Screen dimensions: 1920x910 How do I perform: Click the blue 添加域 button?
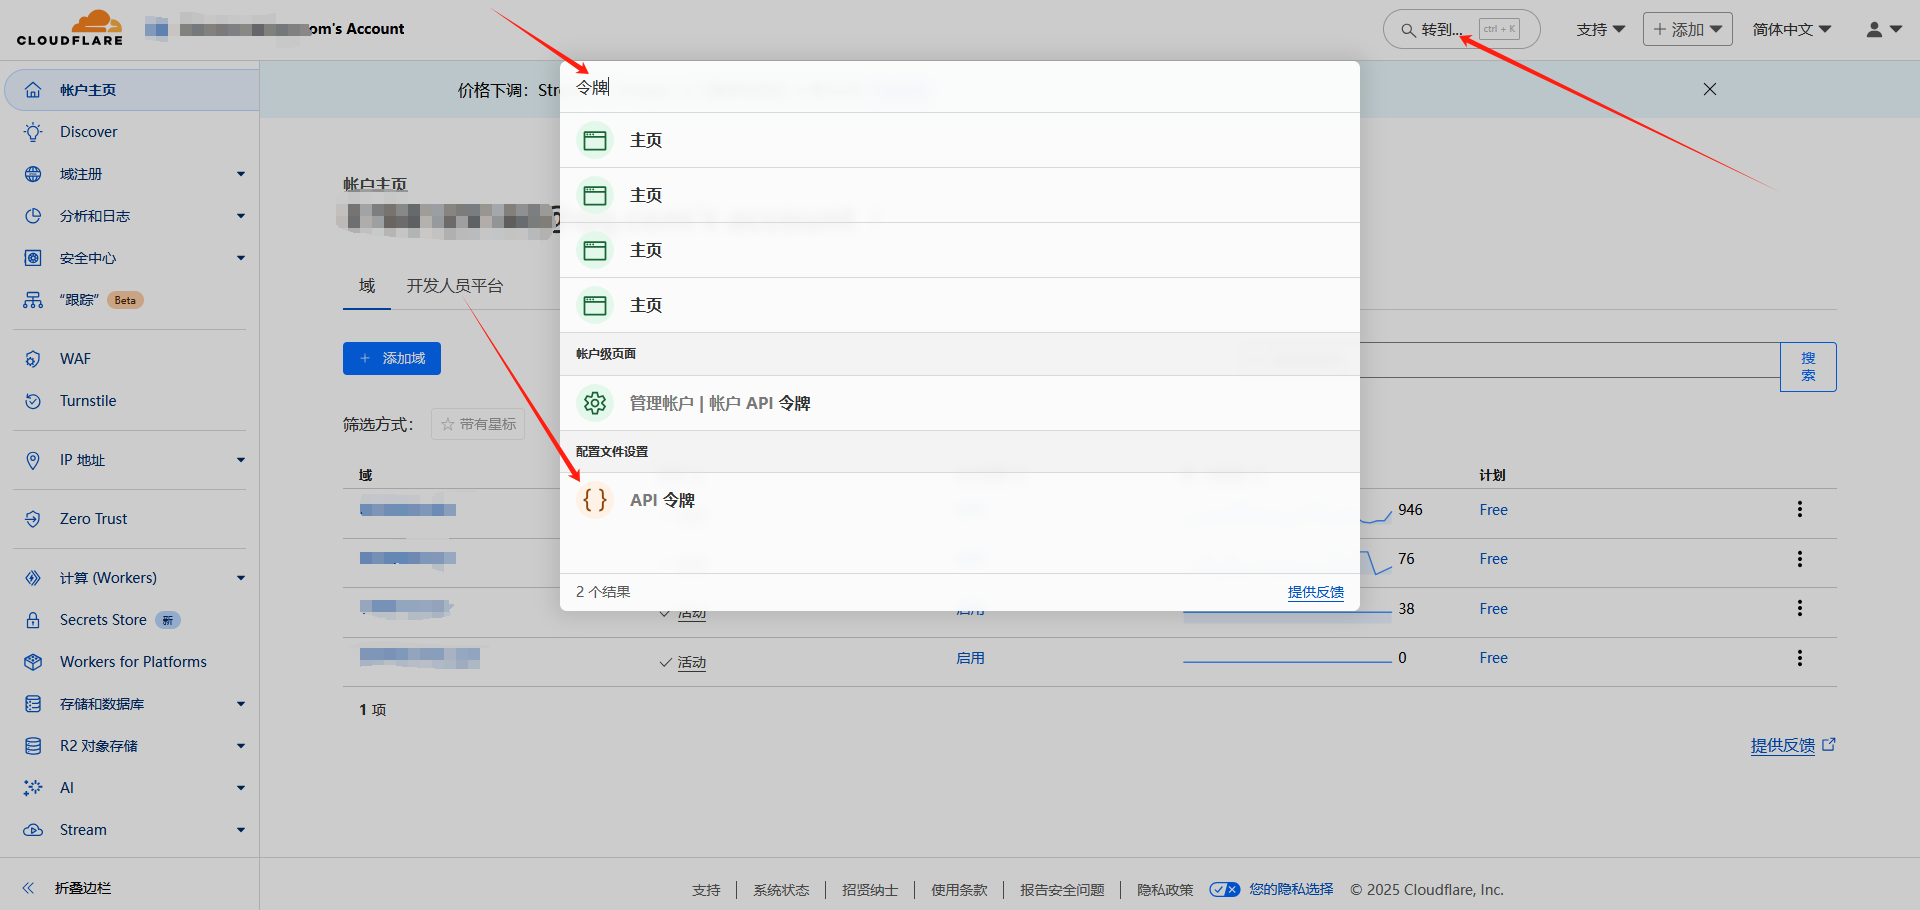(392, 358)
